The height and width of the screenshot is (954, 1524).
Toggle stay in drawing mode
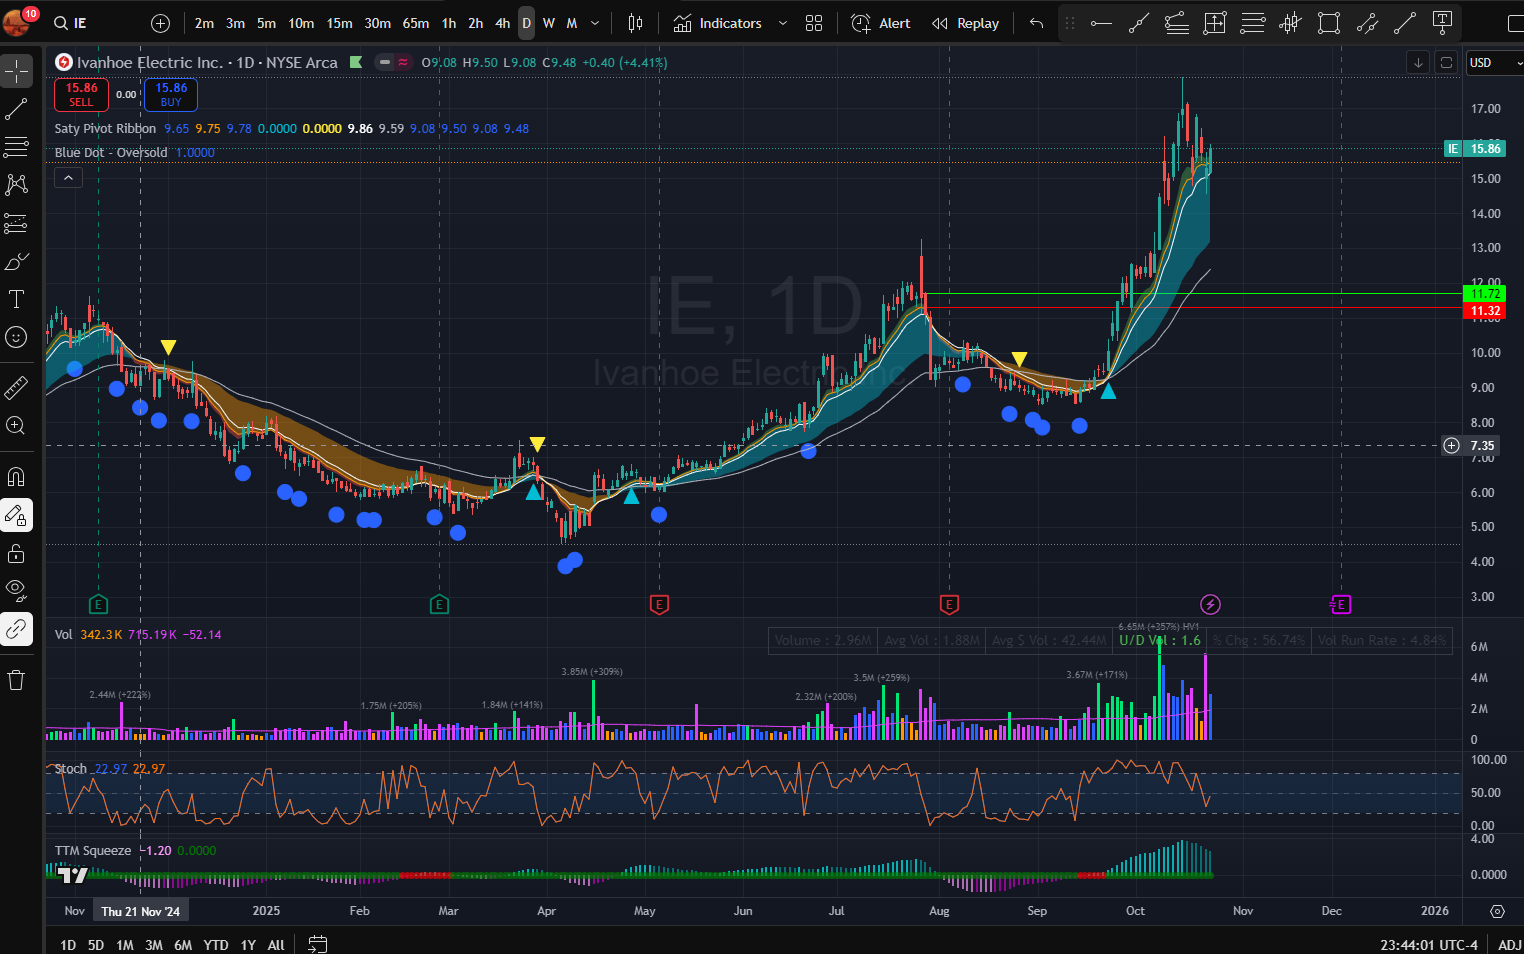16,515
